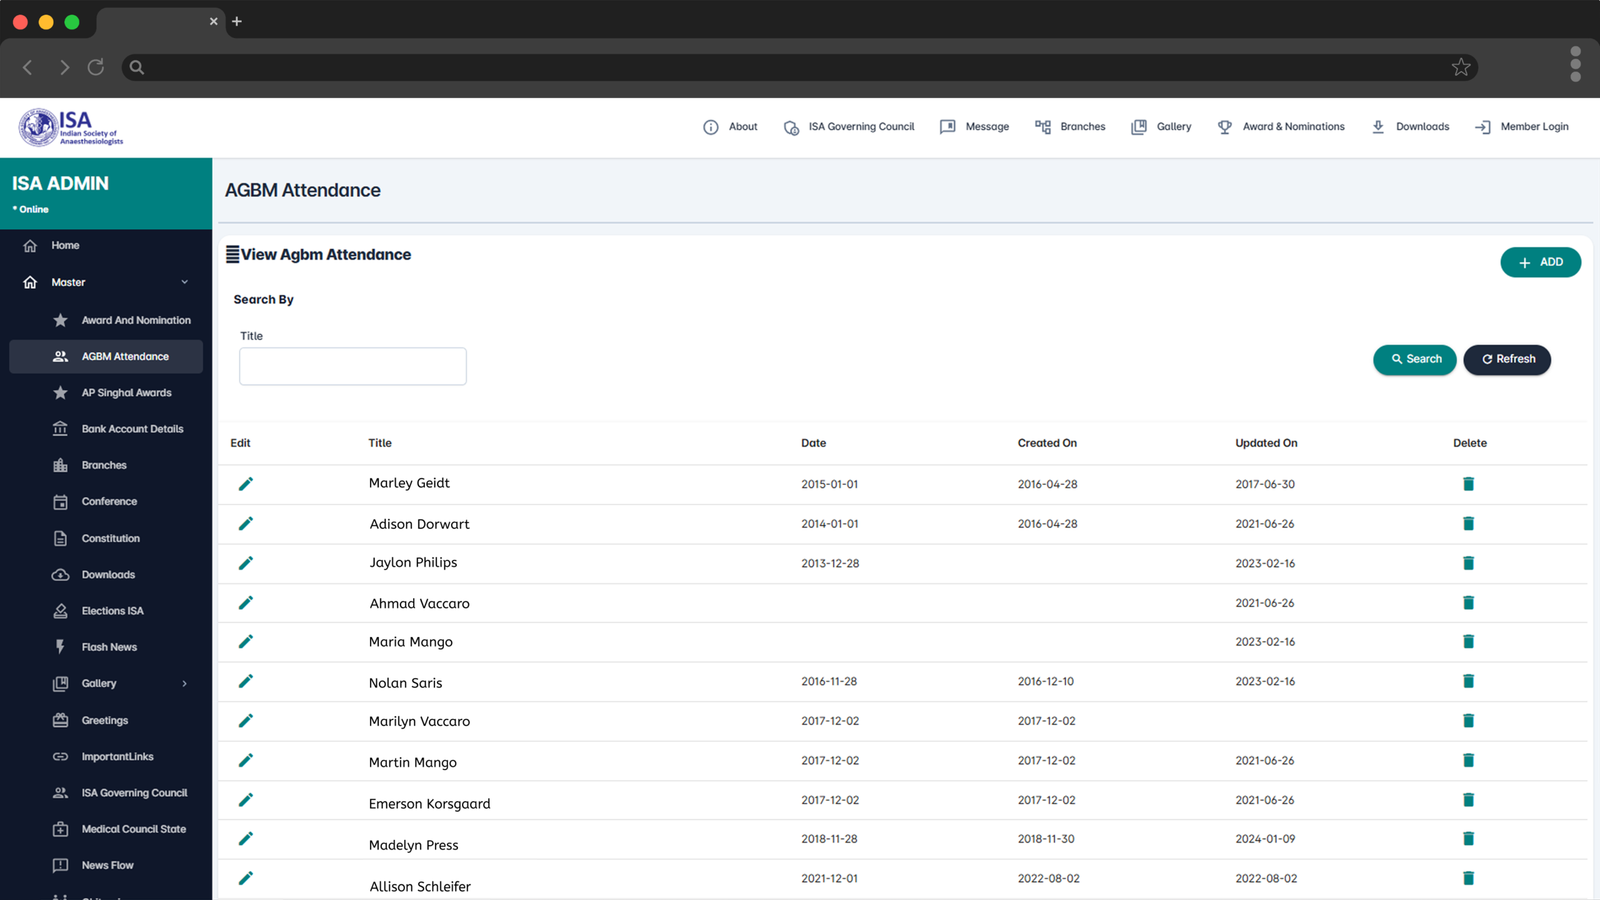1600x900 pixels.
Task: Click the trash icon for Adison Dorwart
Action: pos(1468,523)
